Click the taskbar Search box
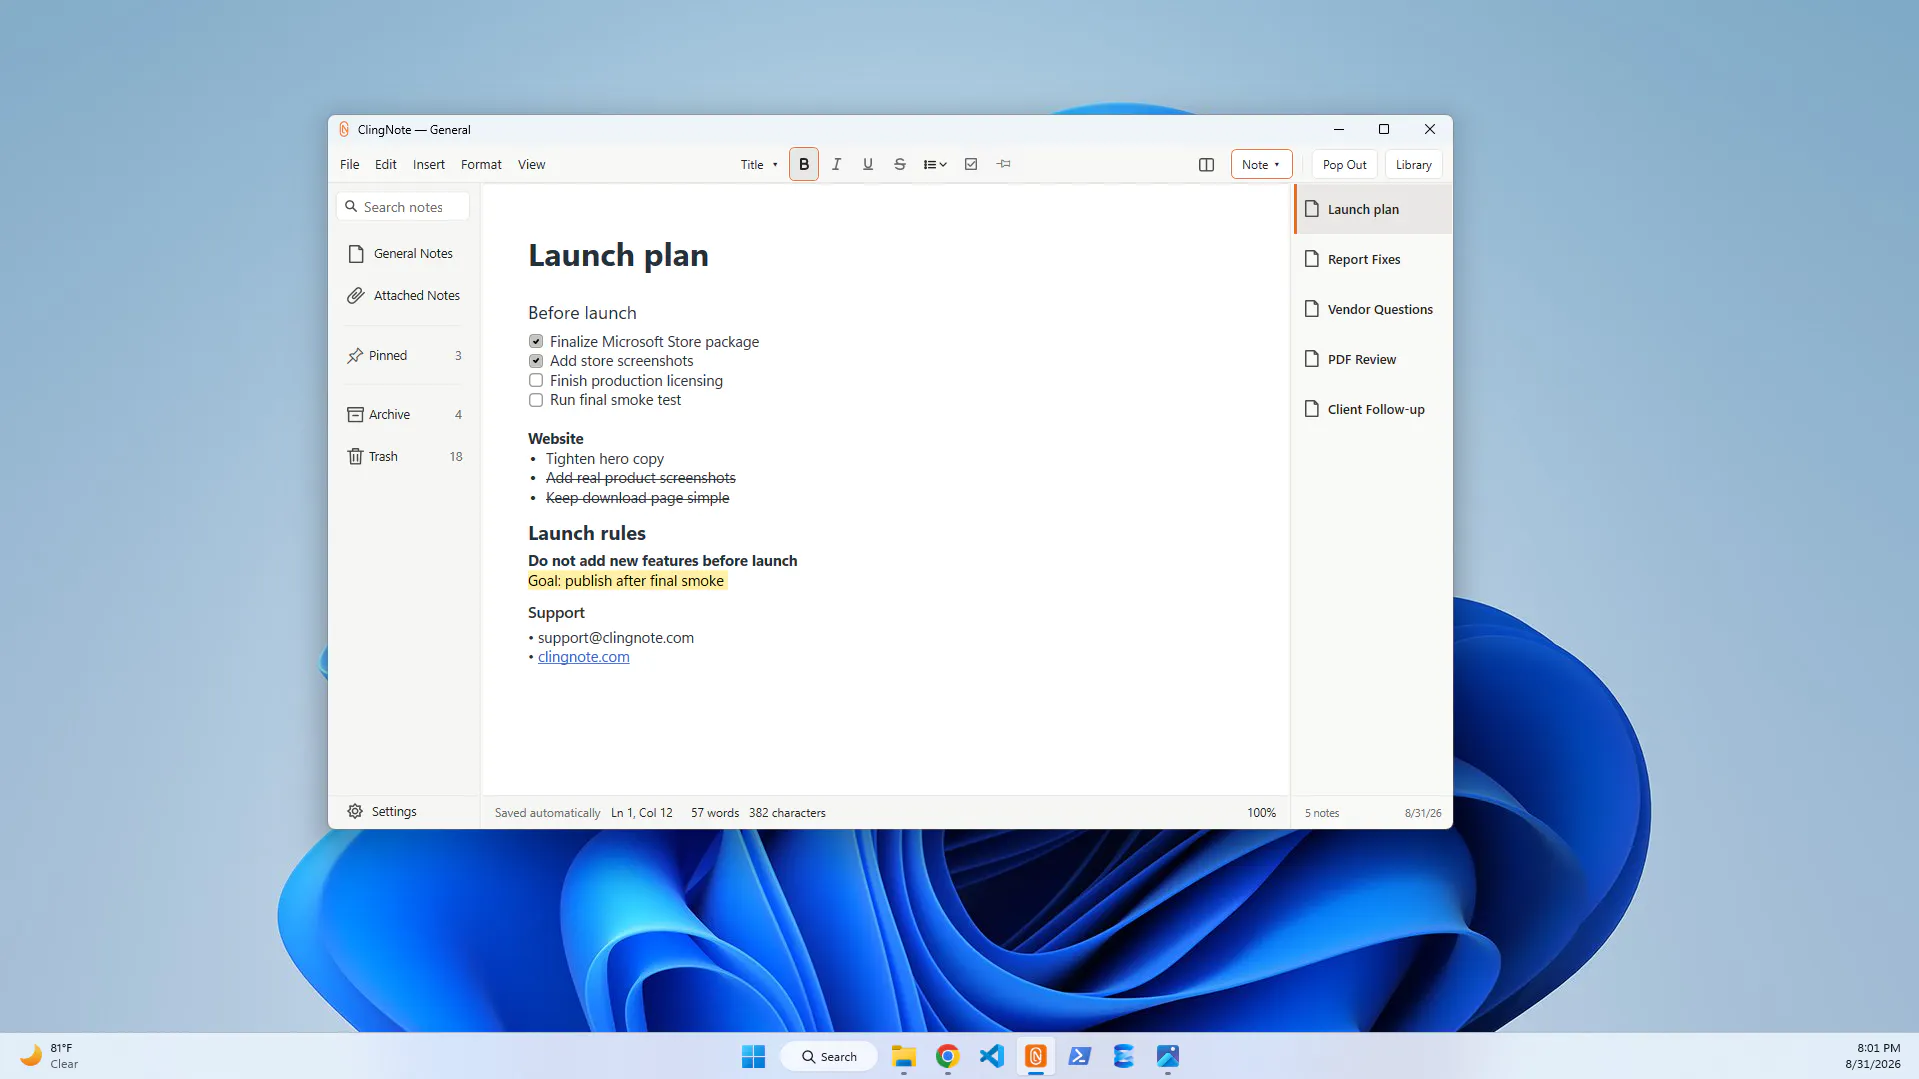 pyautogui.click(x=829, y=1057)
